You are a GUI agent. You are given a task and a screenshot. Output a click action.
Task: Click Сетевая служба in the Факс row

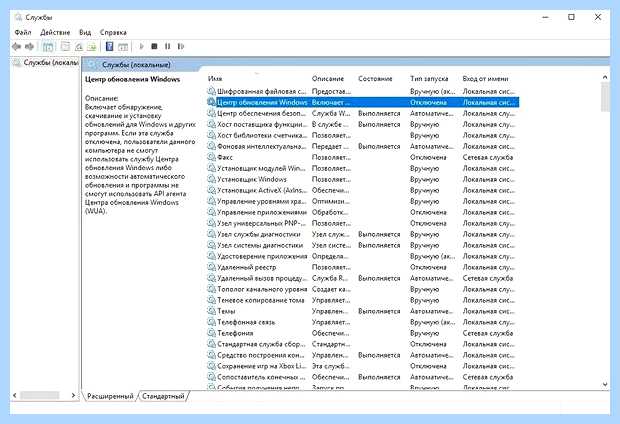tap(488, 157)
